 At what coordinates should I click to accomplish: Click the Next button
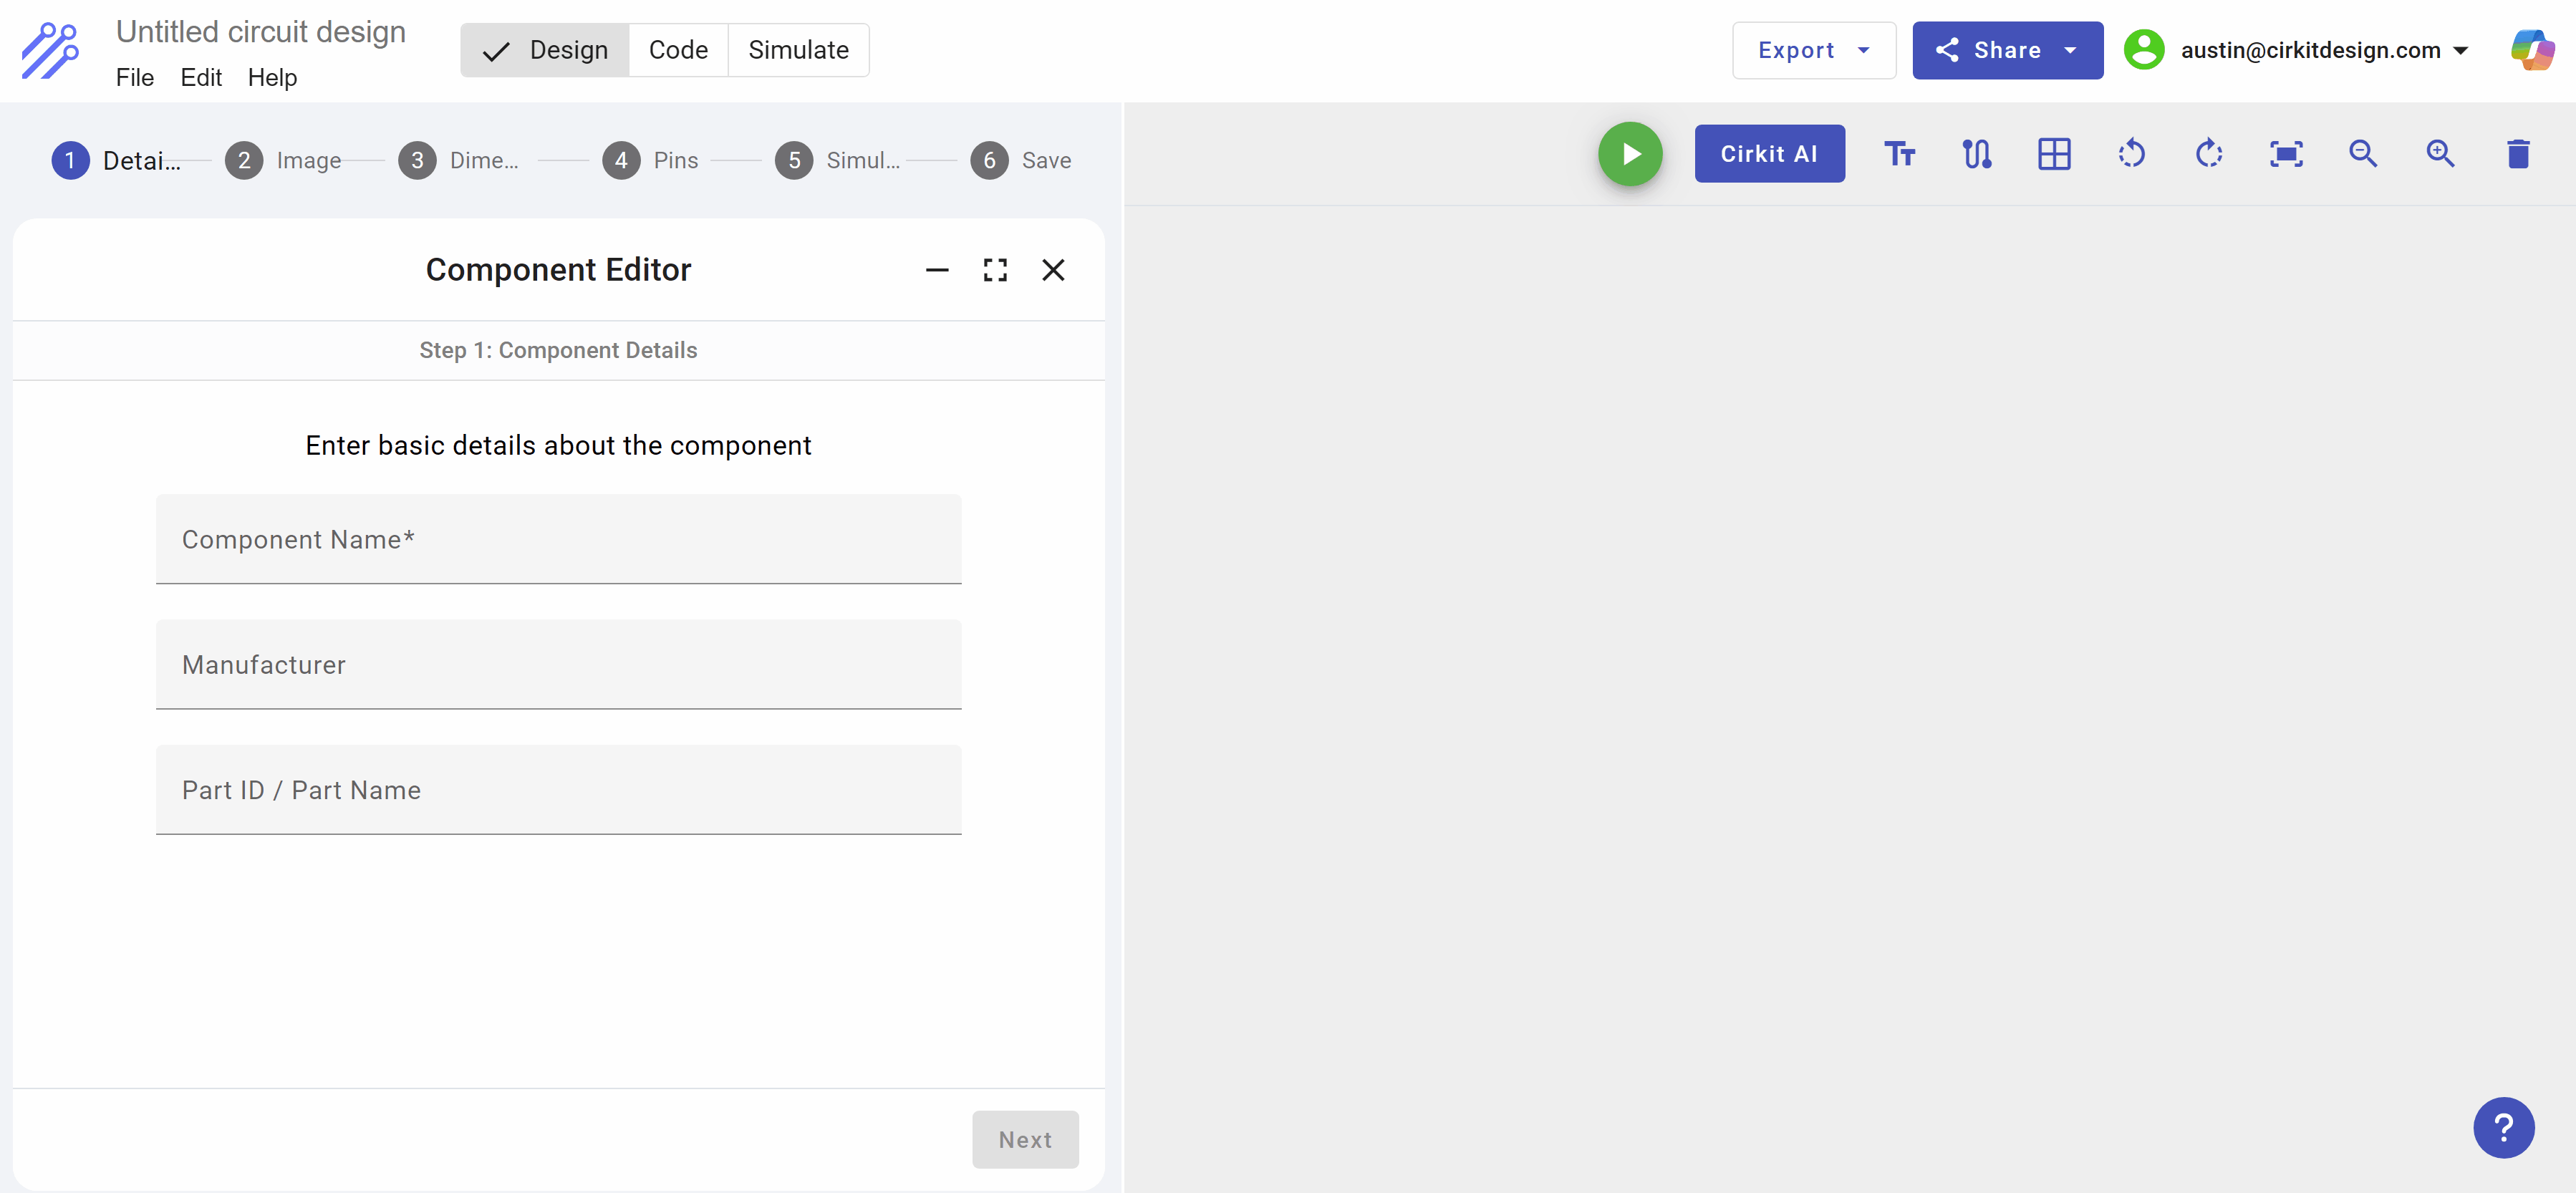coord(1025,1139)
